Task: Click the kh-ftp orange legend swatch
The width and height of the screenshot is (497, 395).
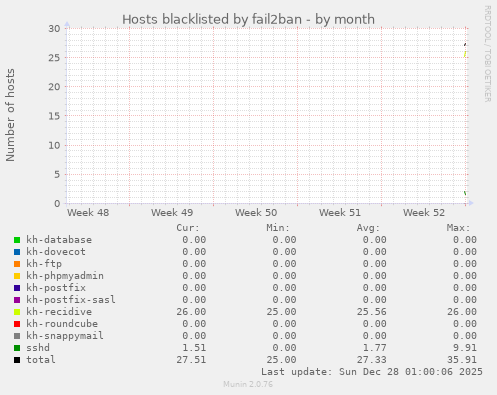Action: (x=17, y=264)
